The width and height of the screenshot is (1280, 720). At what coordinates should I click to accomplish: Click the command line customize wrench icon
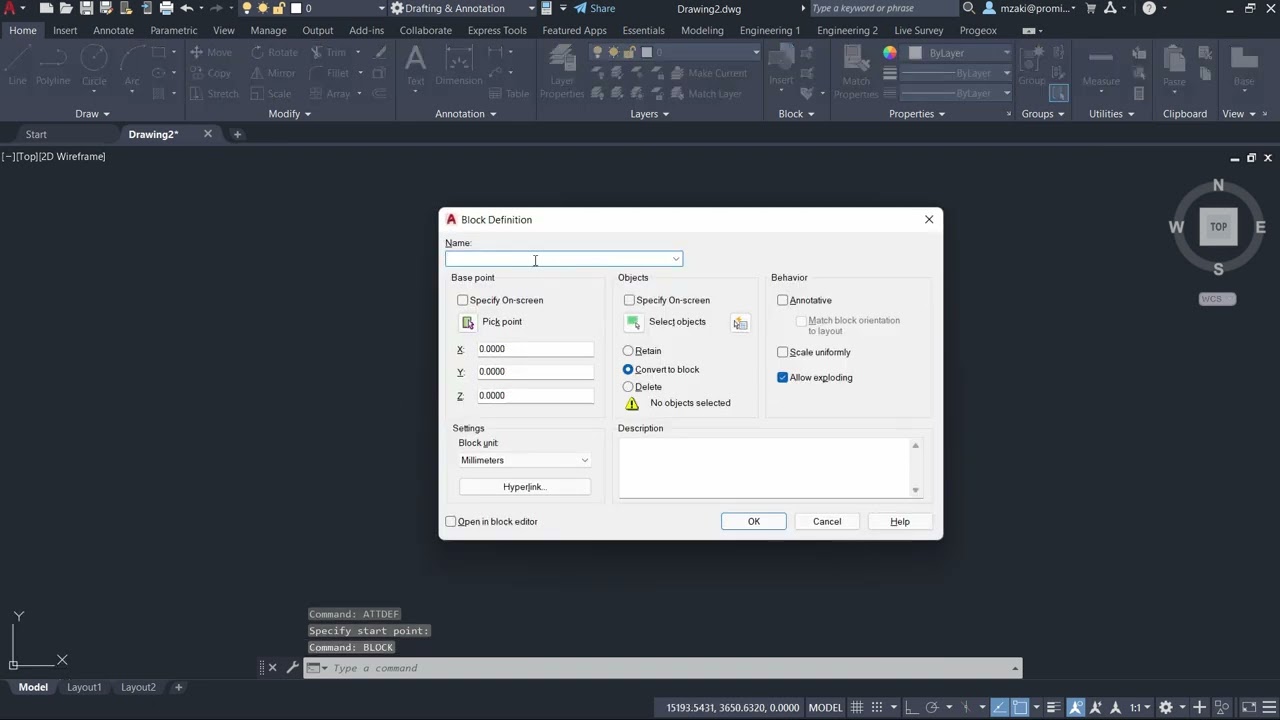point(292,668)
